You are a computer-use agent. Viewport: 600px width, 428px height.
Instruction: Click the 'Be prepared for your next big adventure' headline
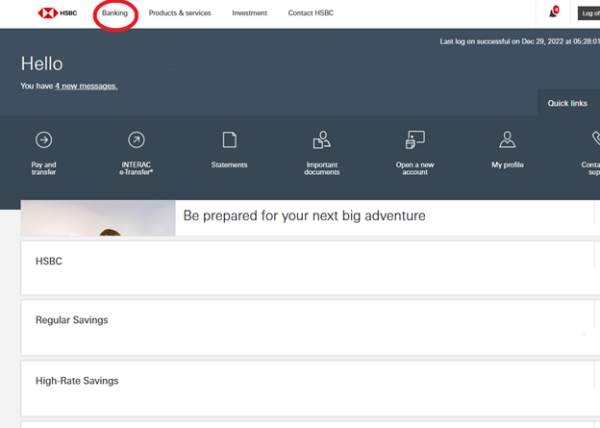coord(304,216)
